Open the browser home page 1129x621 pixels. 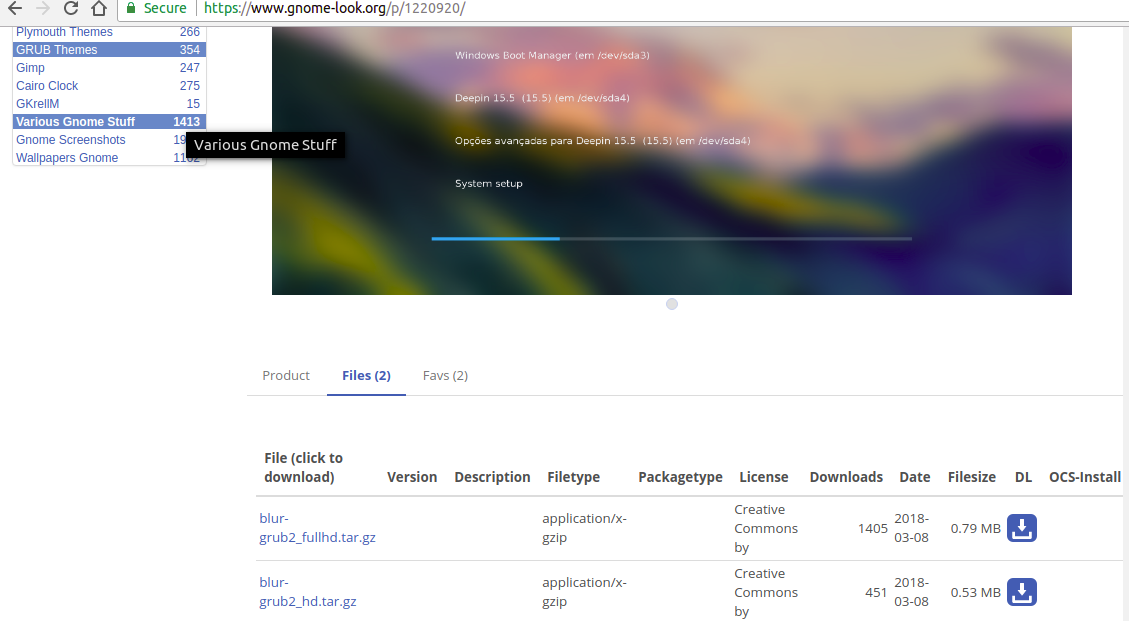tap(99, 9)
